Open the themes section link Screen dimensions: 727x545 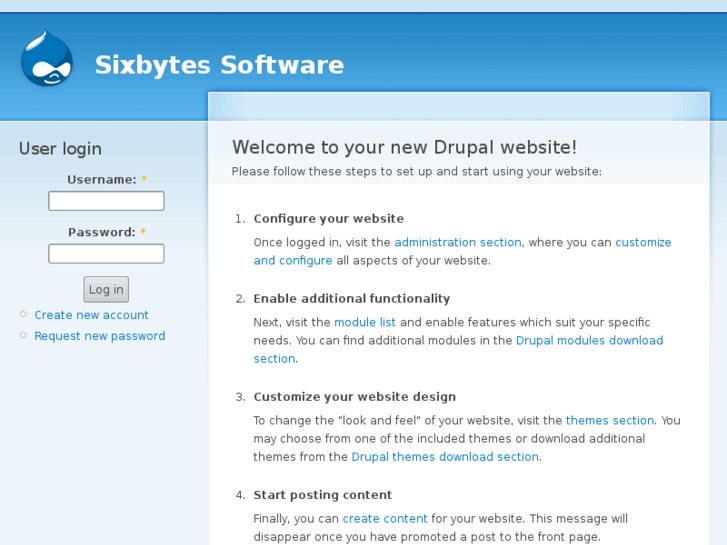point(610,420)
